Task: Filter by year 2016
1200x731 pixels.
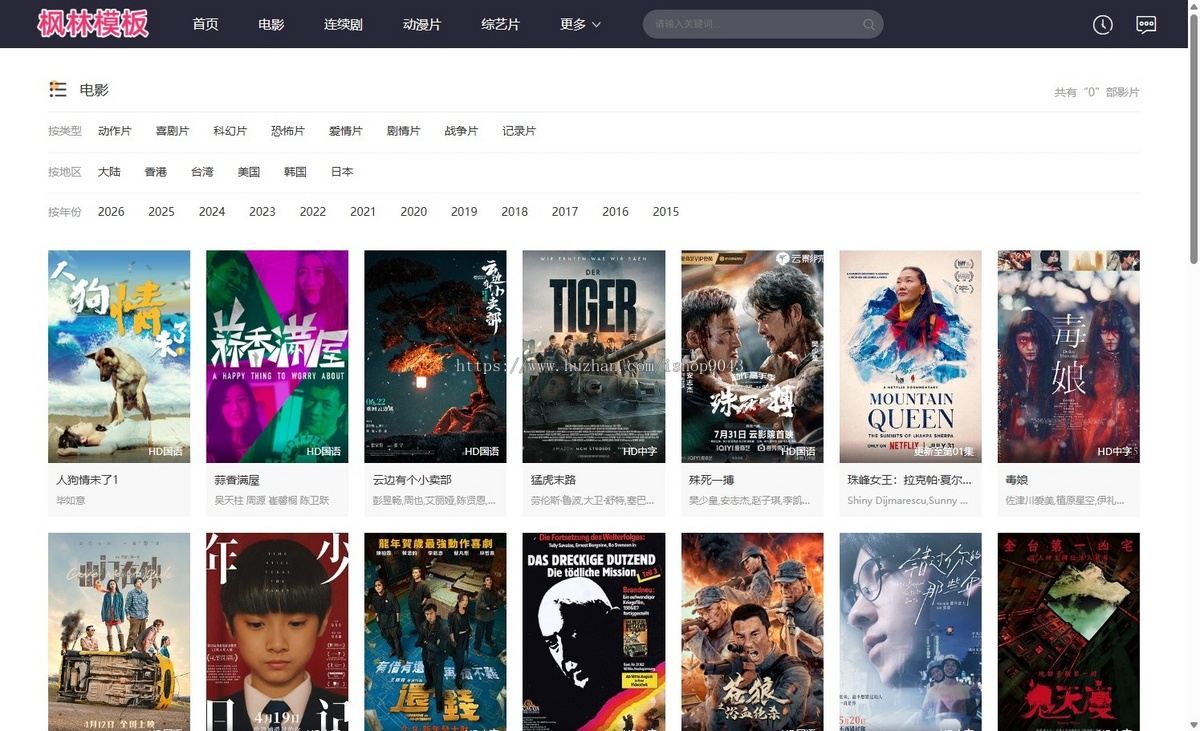Action: pos(616,212)
